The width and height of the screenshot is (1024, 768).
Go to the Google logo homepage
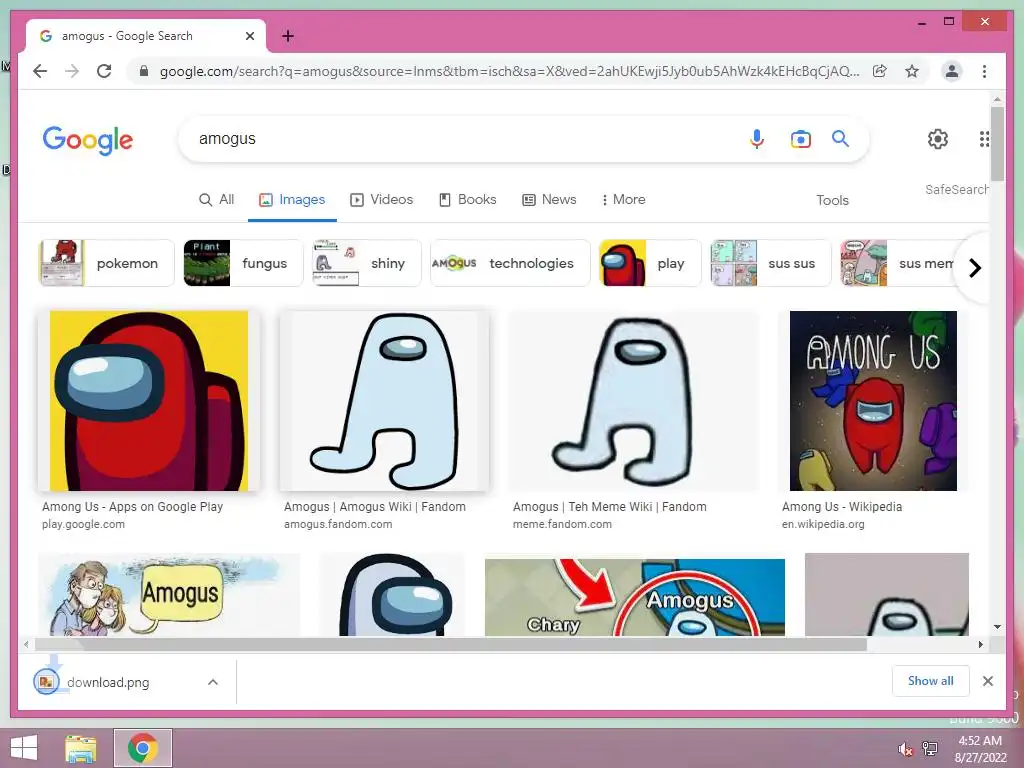click(x=88, y=140)
